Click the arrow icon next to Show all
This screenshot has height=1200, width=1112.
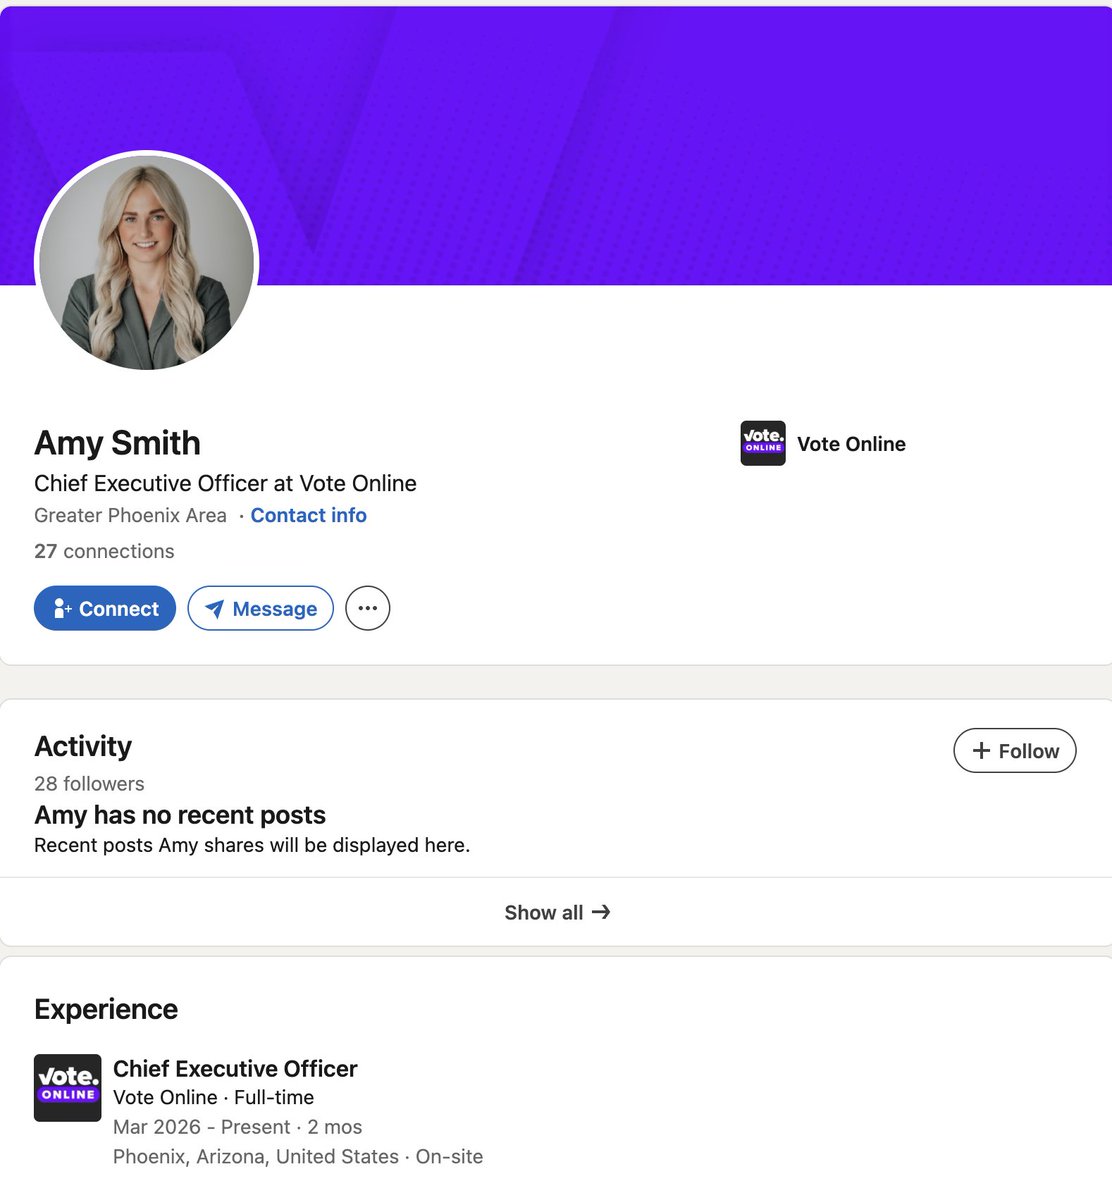pos(601,912)
